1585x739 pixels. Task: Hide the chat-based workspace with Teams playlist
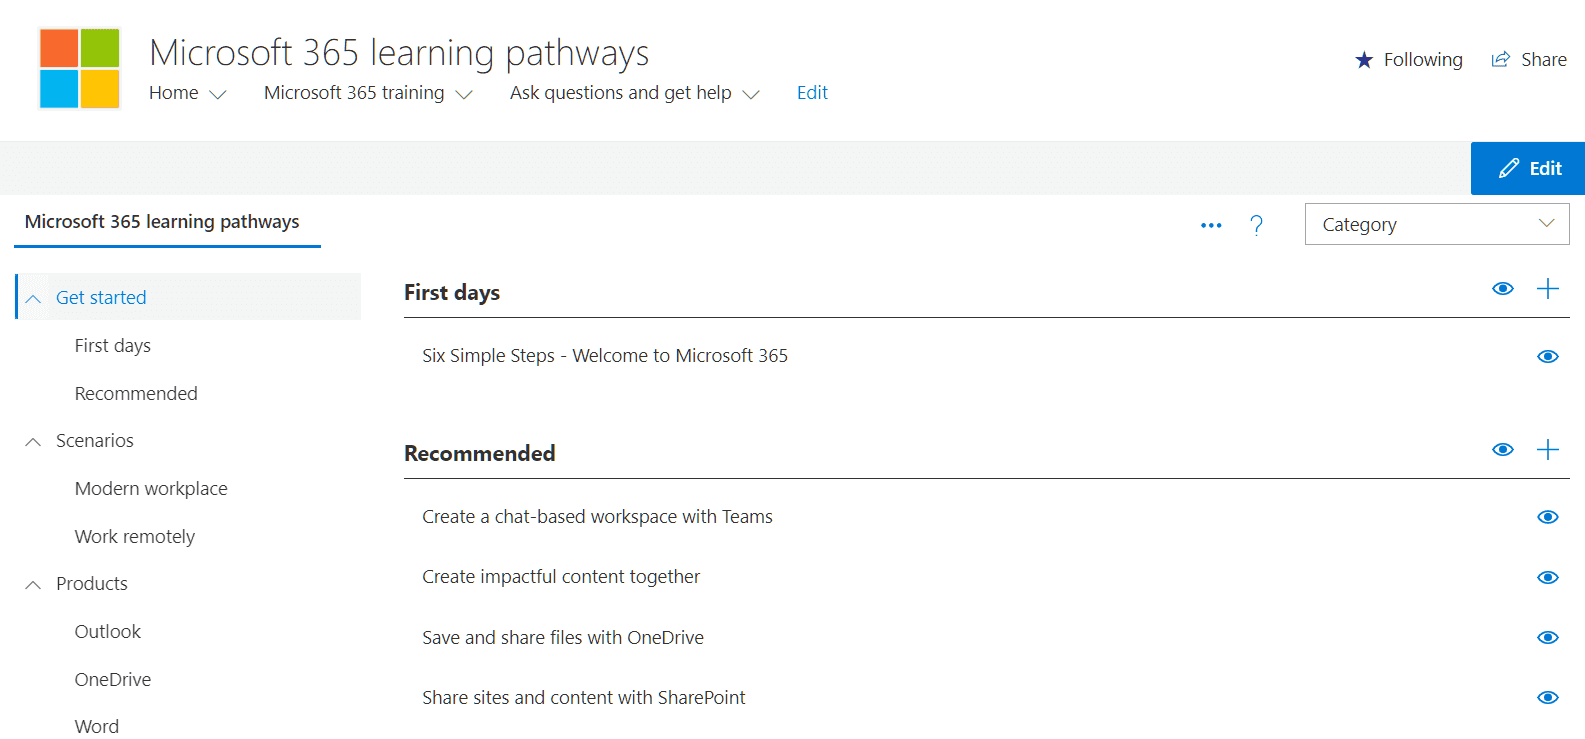point(1548,517)
